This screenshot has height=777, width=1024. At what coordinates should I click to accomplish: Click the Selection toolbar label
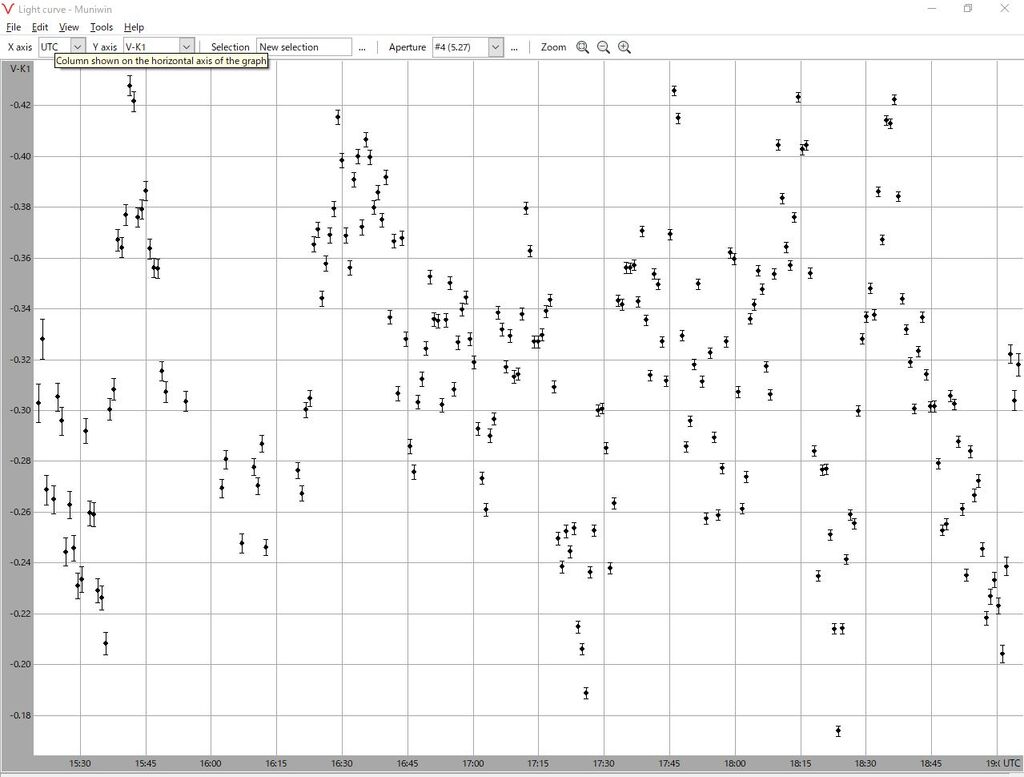click(x=230, y=47)
